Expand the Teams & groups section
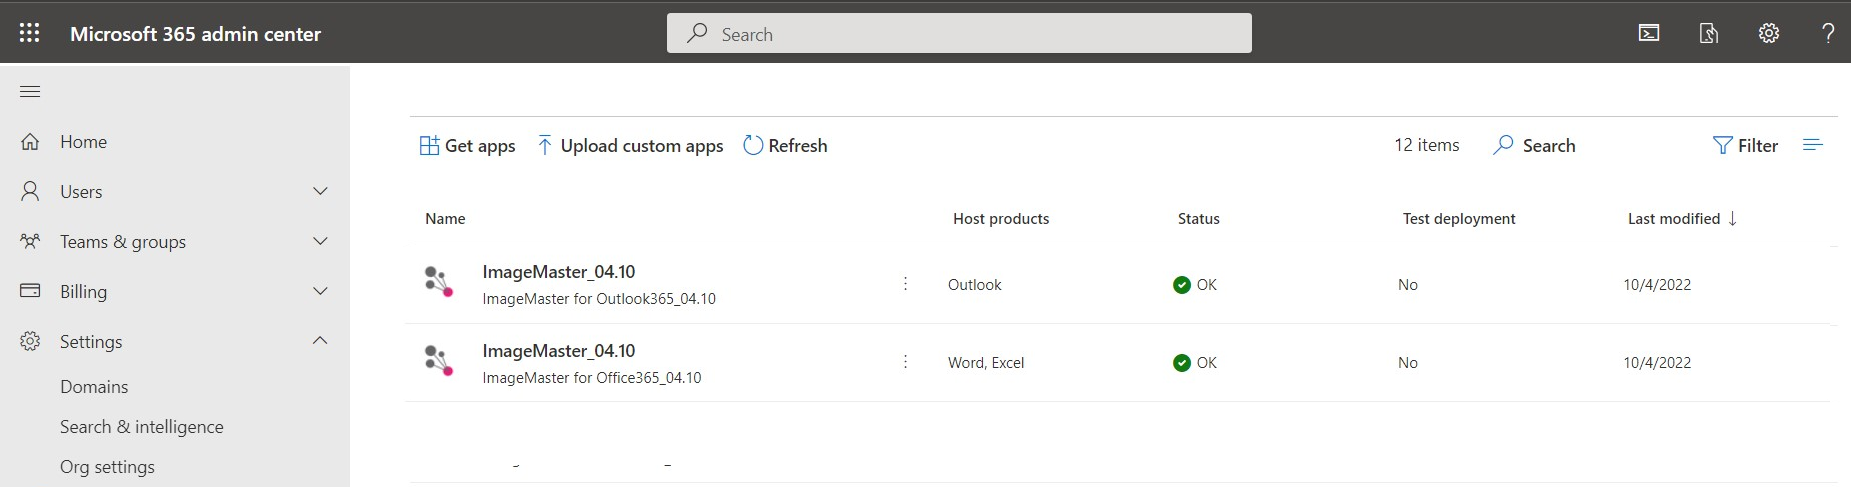Image resolution: width=1851 pixels, height=487 pixels. pos(320,241)
